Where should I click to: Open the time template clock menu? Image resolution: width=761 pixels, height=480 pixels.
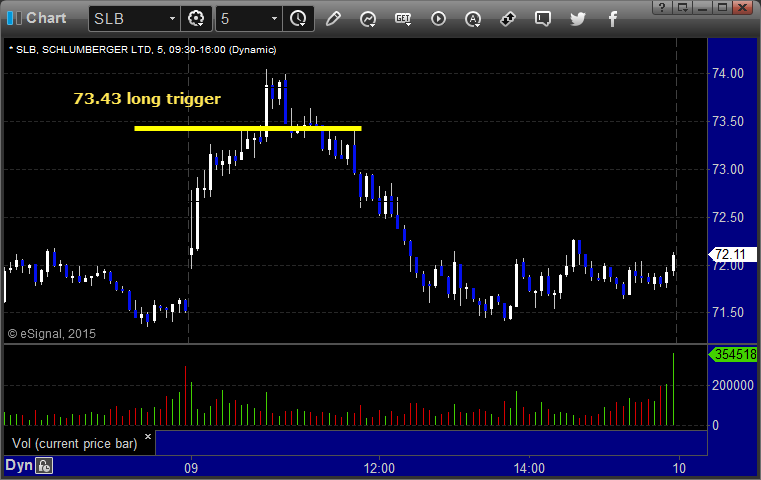(298, 19)
